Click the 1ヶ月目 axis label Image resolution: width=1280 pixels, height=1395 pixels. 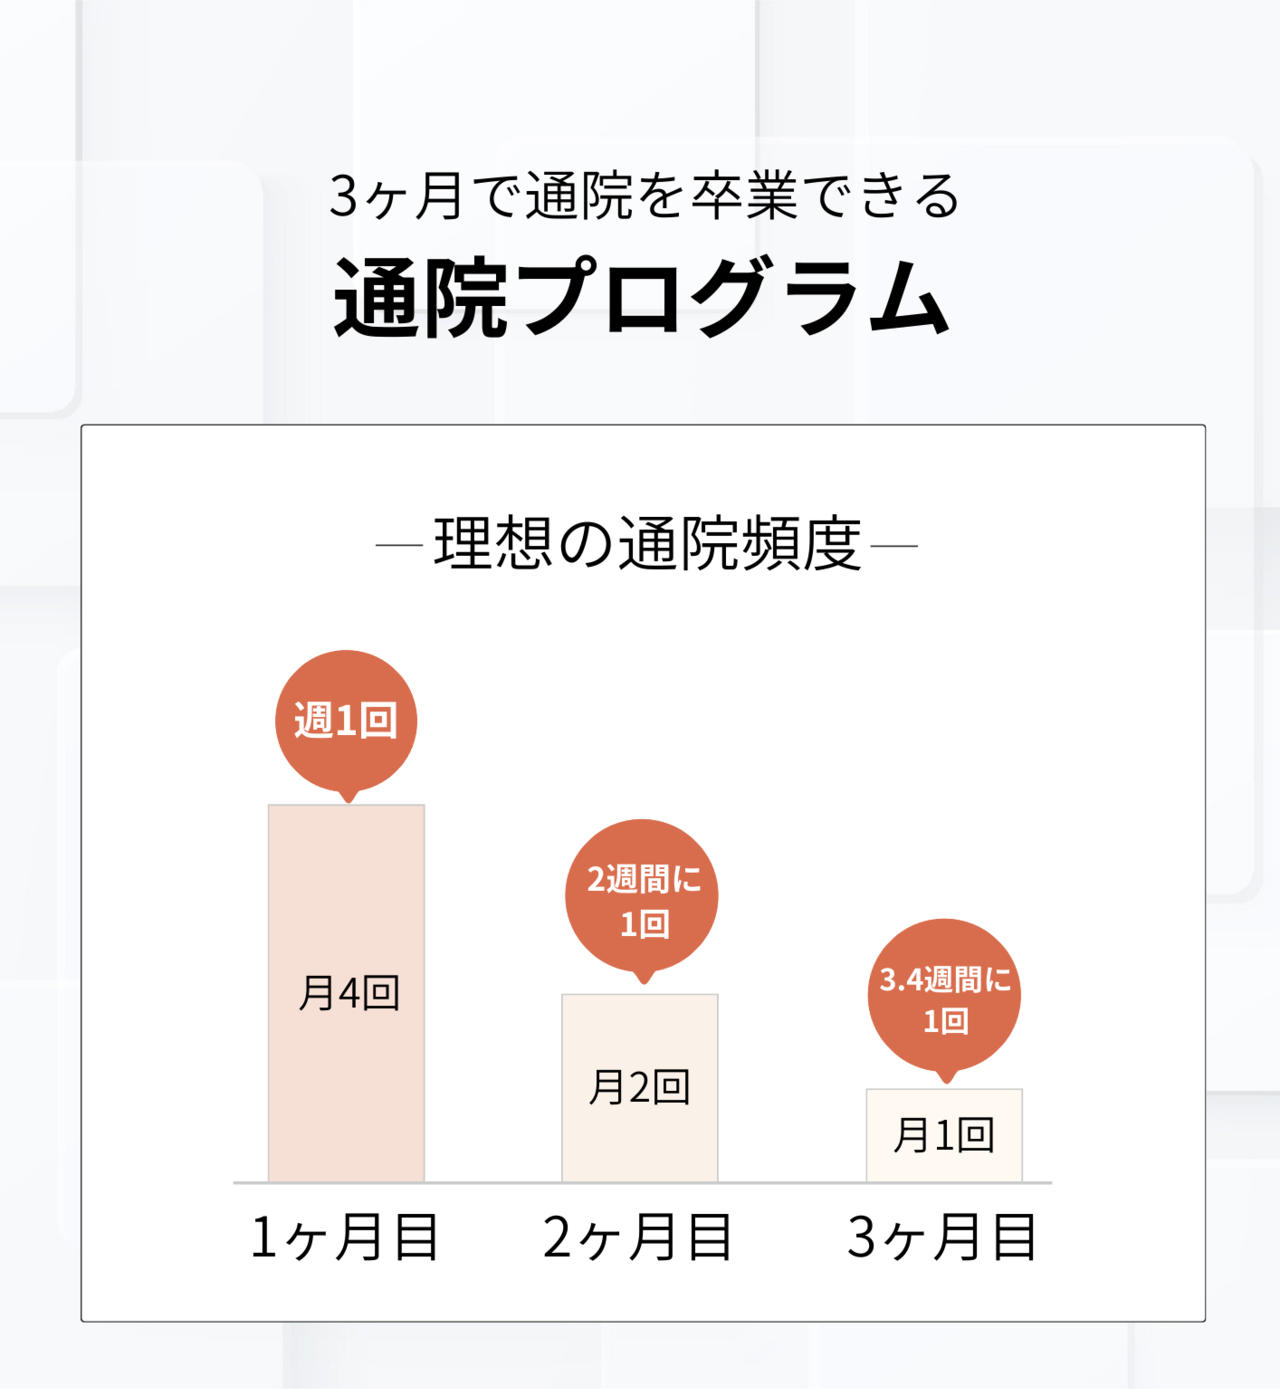coord(345,1238)
